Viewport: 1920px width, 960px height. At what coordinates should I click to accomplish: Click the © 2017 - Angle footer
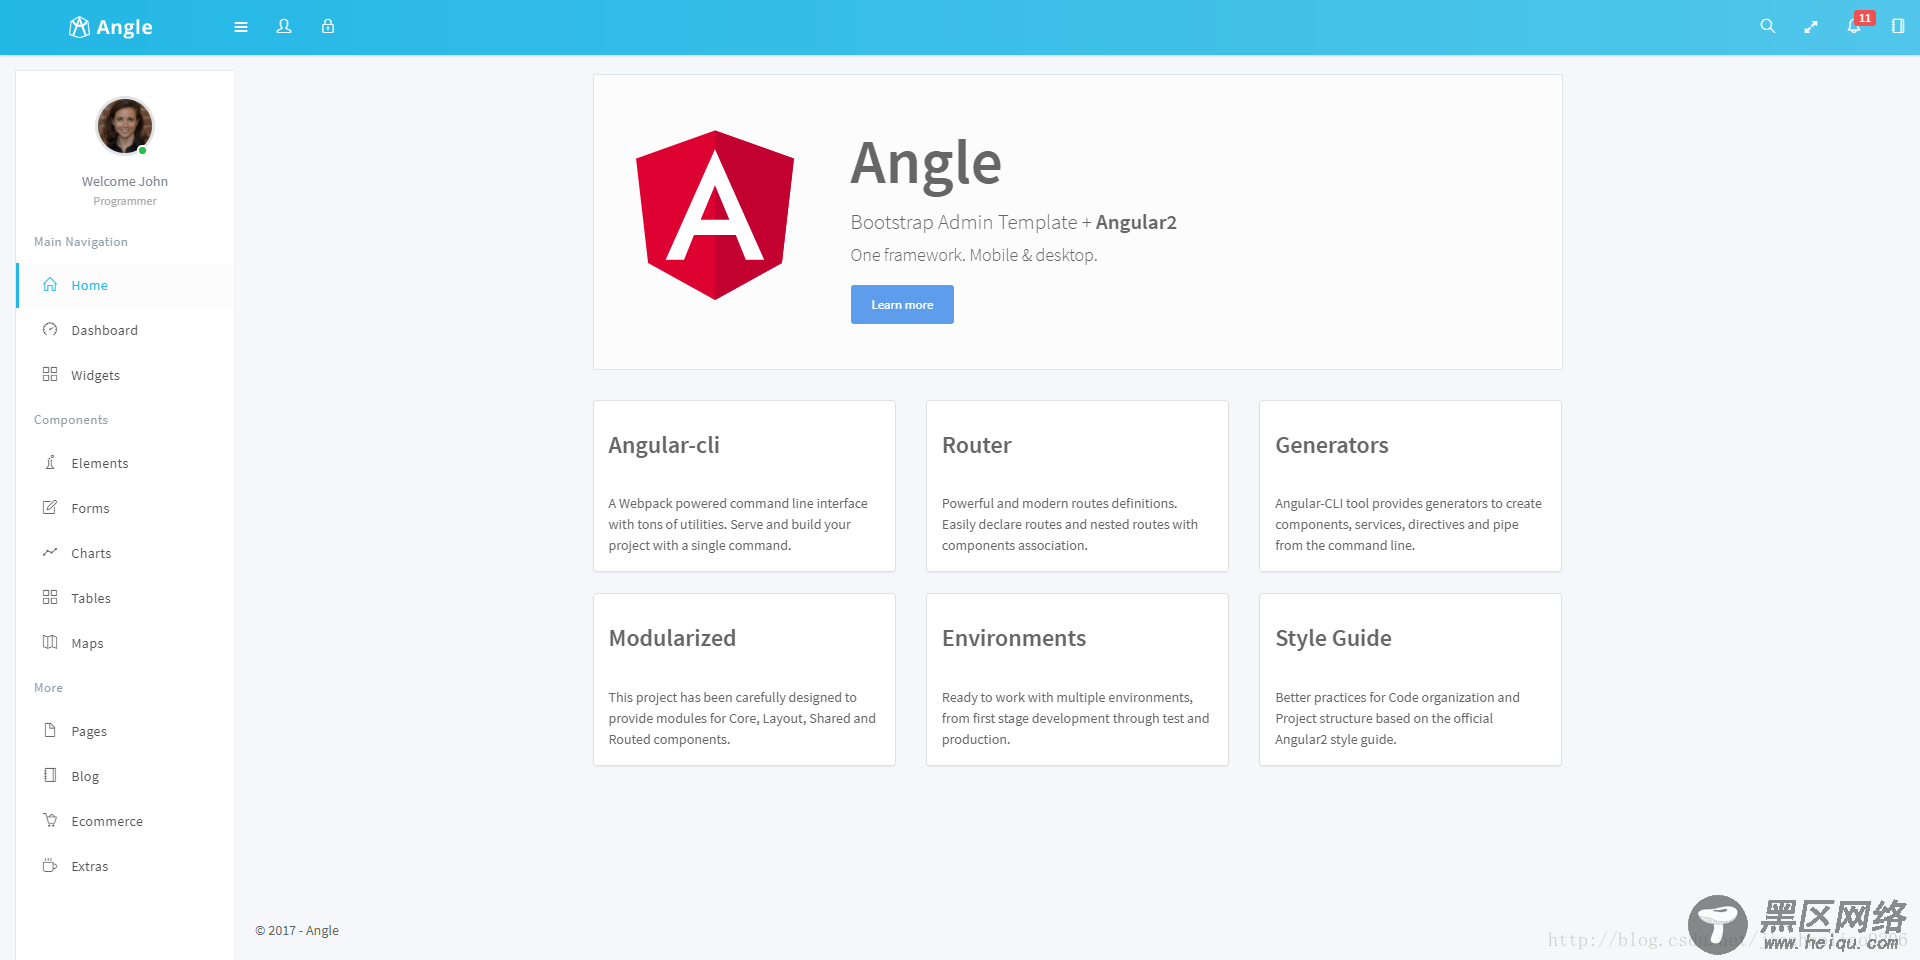point(297,930)
